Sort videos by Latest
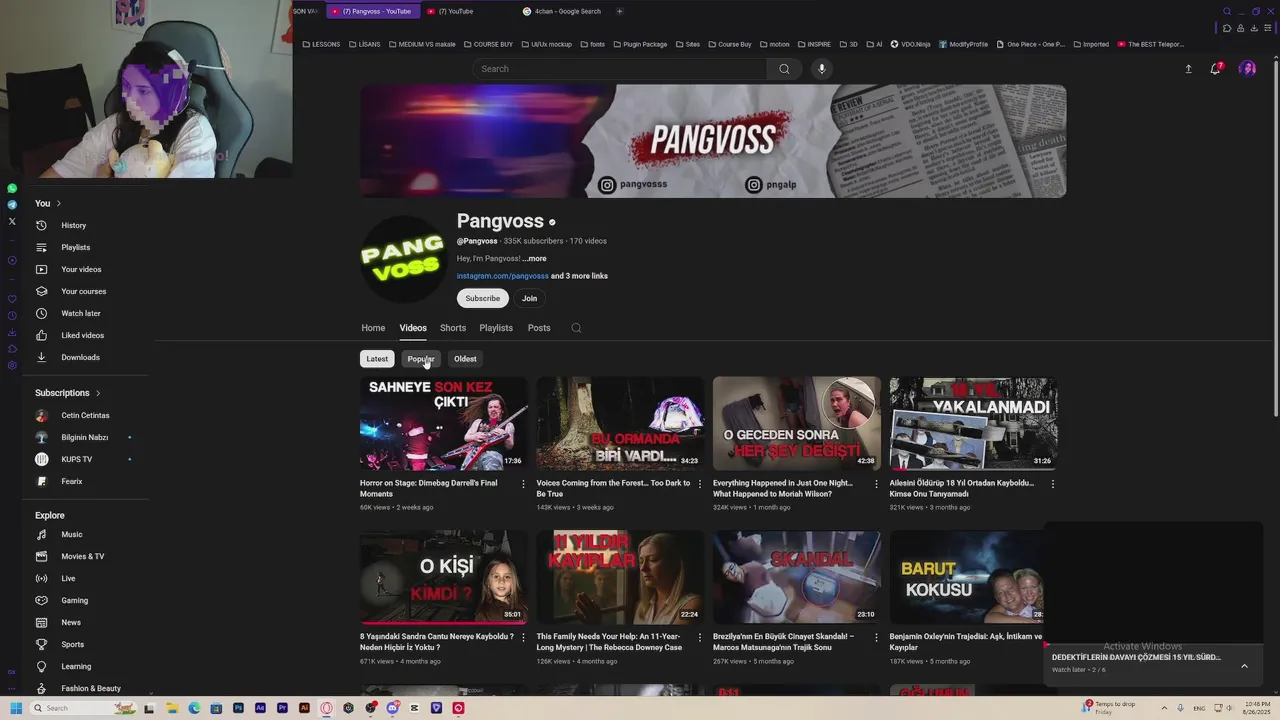 [377, 359]
